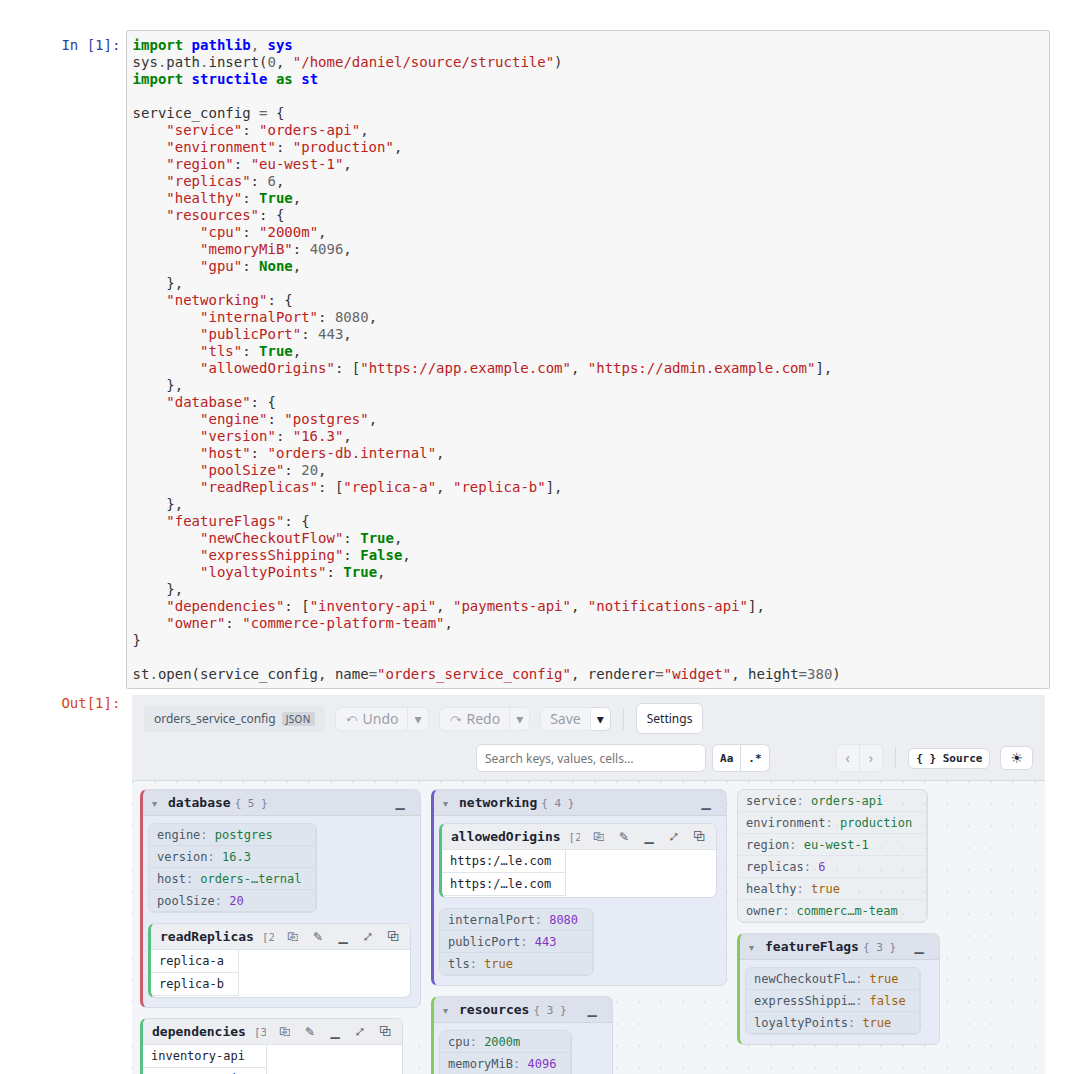Go to next search match
The width and height of the screenshot is (1084, 1074).
tap(871, 758)
